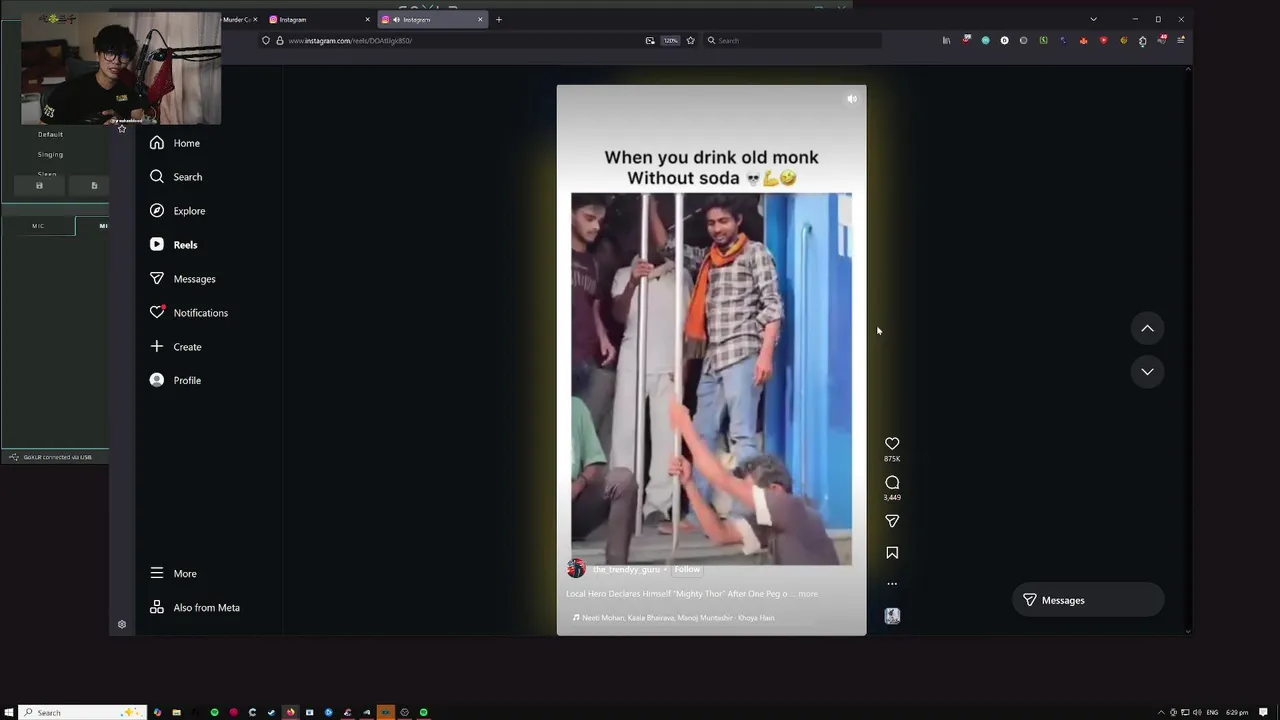Viewport: 1280px width, 720px height.
Task: Open Instagram Search in sidebar
Action: point(176,177)
